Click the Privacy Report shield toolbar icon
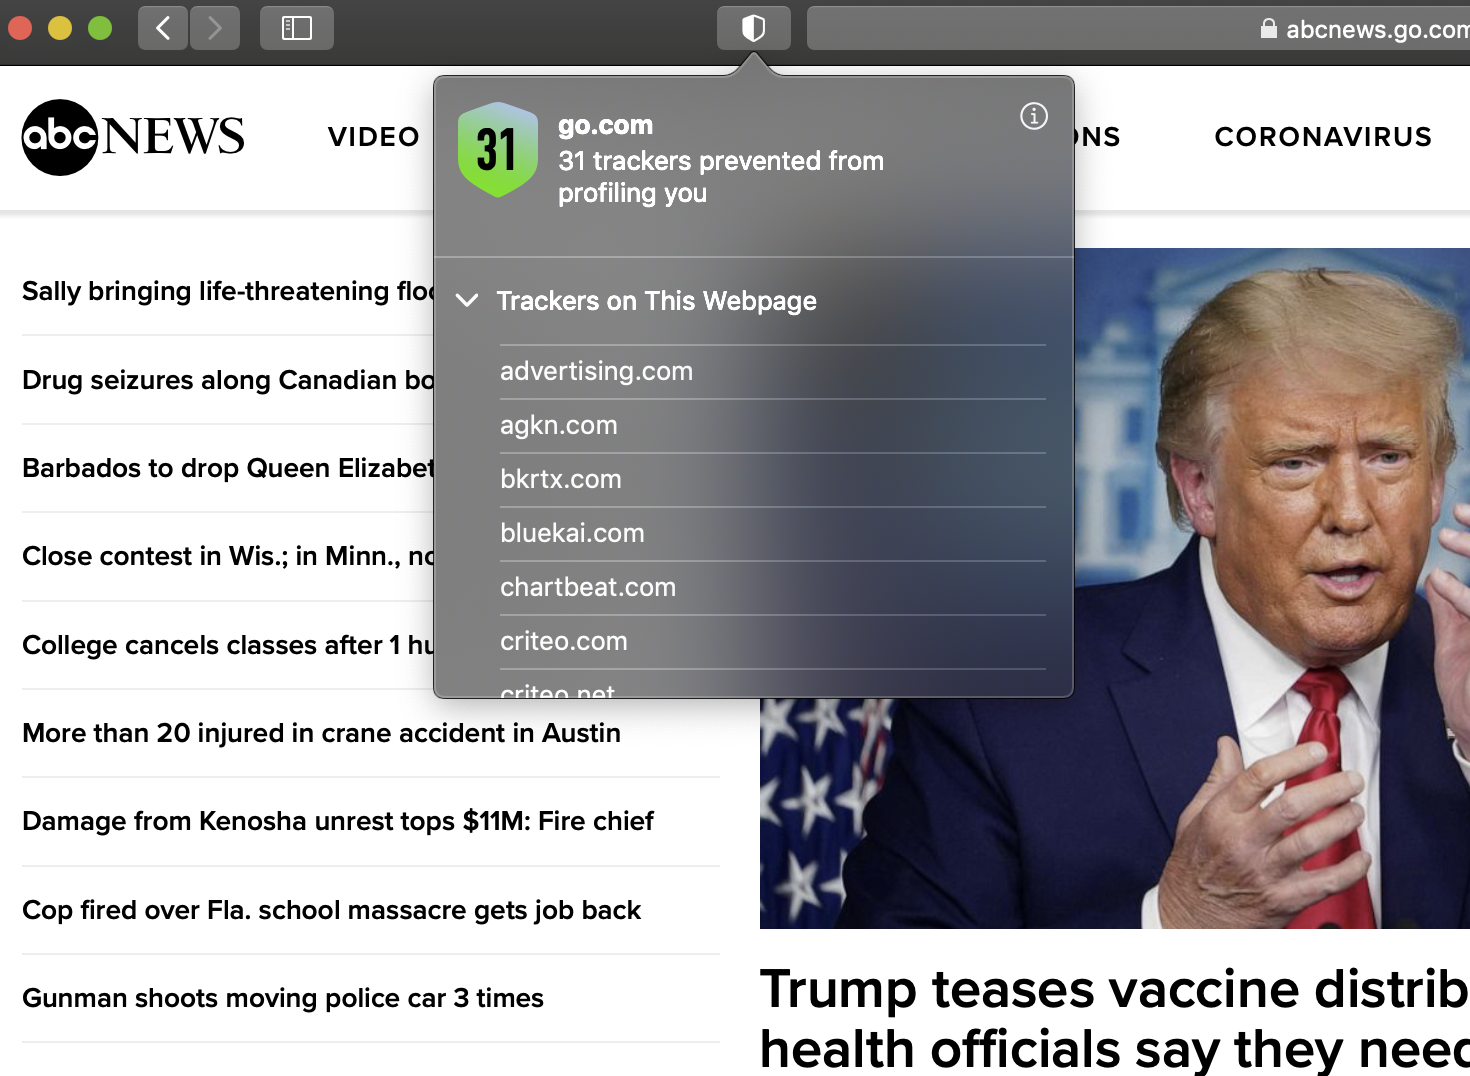 coord(754,28)
